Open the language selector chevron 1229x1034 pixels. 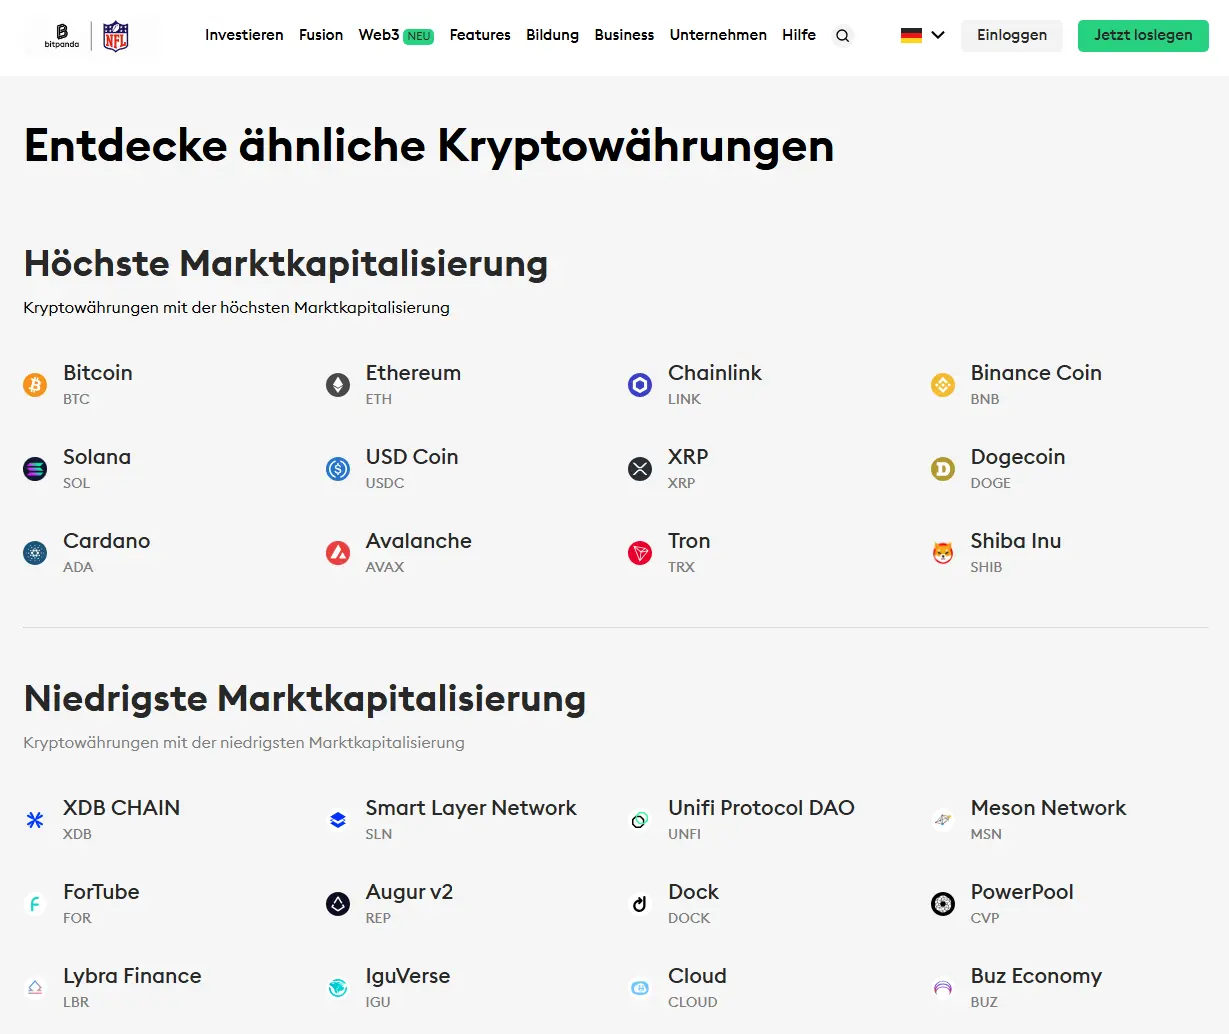(x=938, y=35)
